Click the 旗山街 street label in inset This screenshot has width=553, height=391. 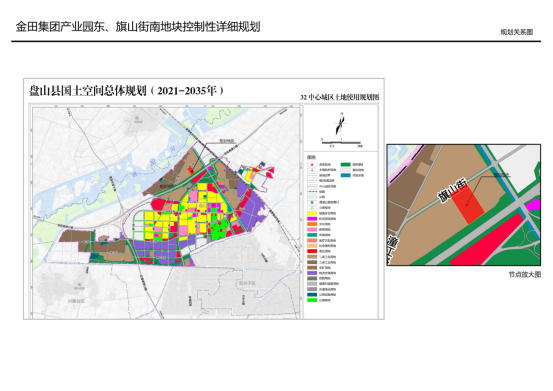pyautogui.click(x=452, y=191)
